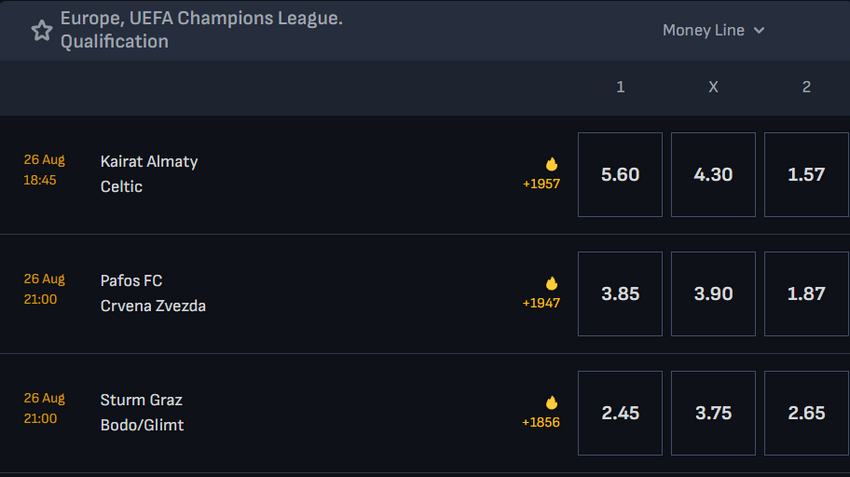The height and width of the screenshot is (477, 850).
Task: Click flame icon for Sturm Graz match
Action: [551, 402]
